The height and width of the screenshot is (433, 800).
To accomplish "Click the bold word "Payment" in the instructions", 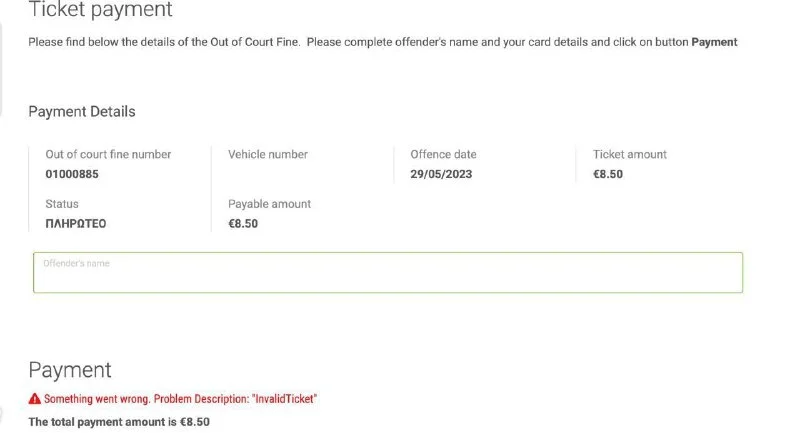I will tap(714, 42).
